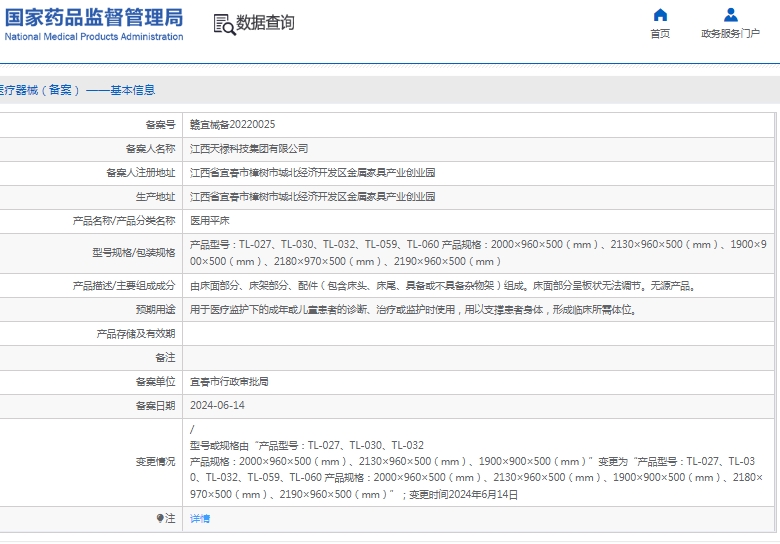The width and height of the screenshot is (780, 544).
Task: Click the 产品描述/主要组成成分 row label
Action: pyautogui.click(x=124, y=285)
